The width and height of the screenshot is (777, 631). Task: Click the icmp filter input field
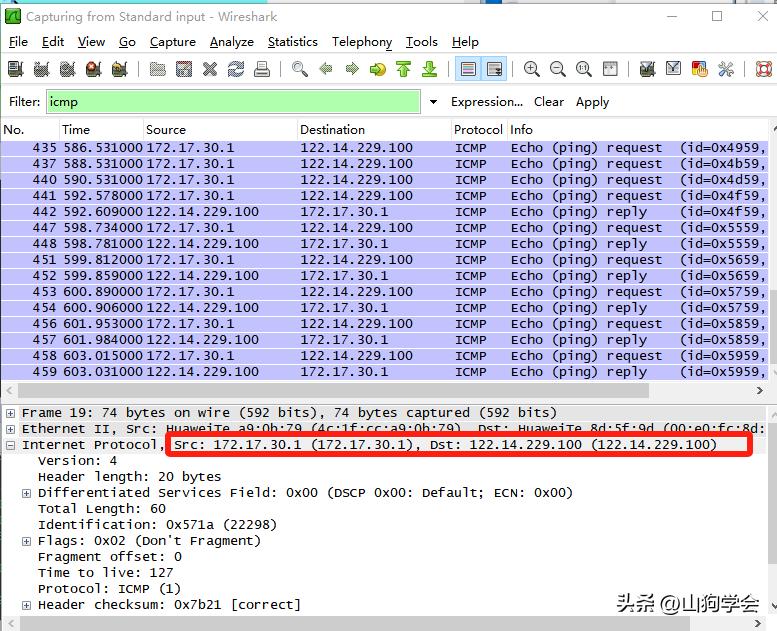click(x=233, y=102)
